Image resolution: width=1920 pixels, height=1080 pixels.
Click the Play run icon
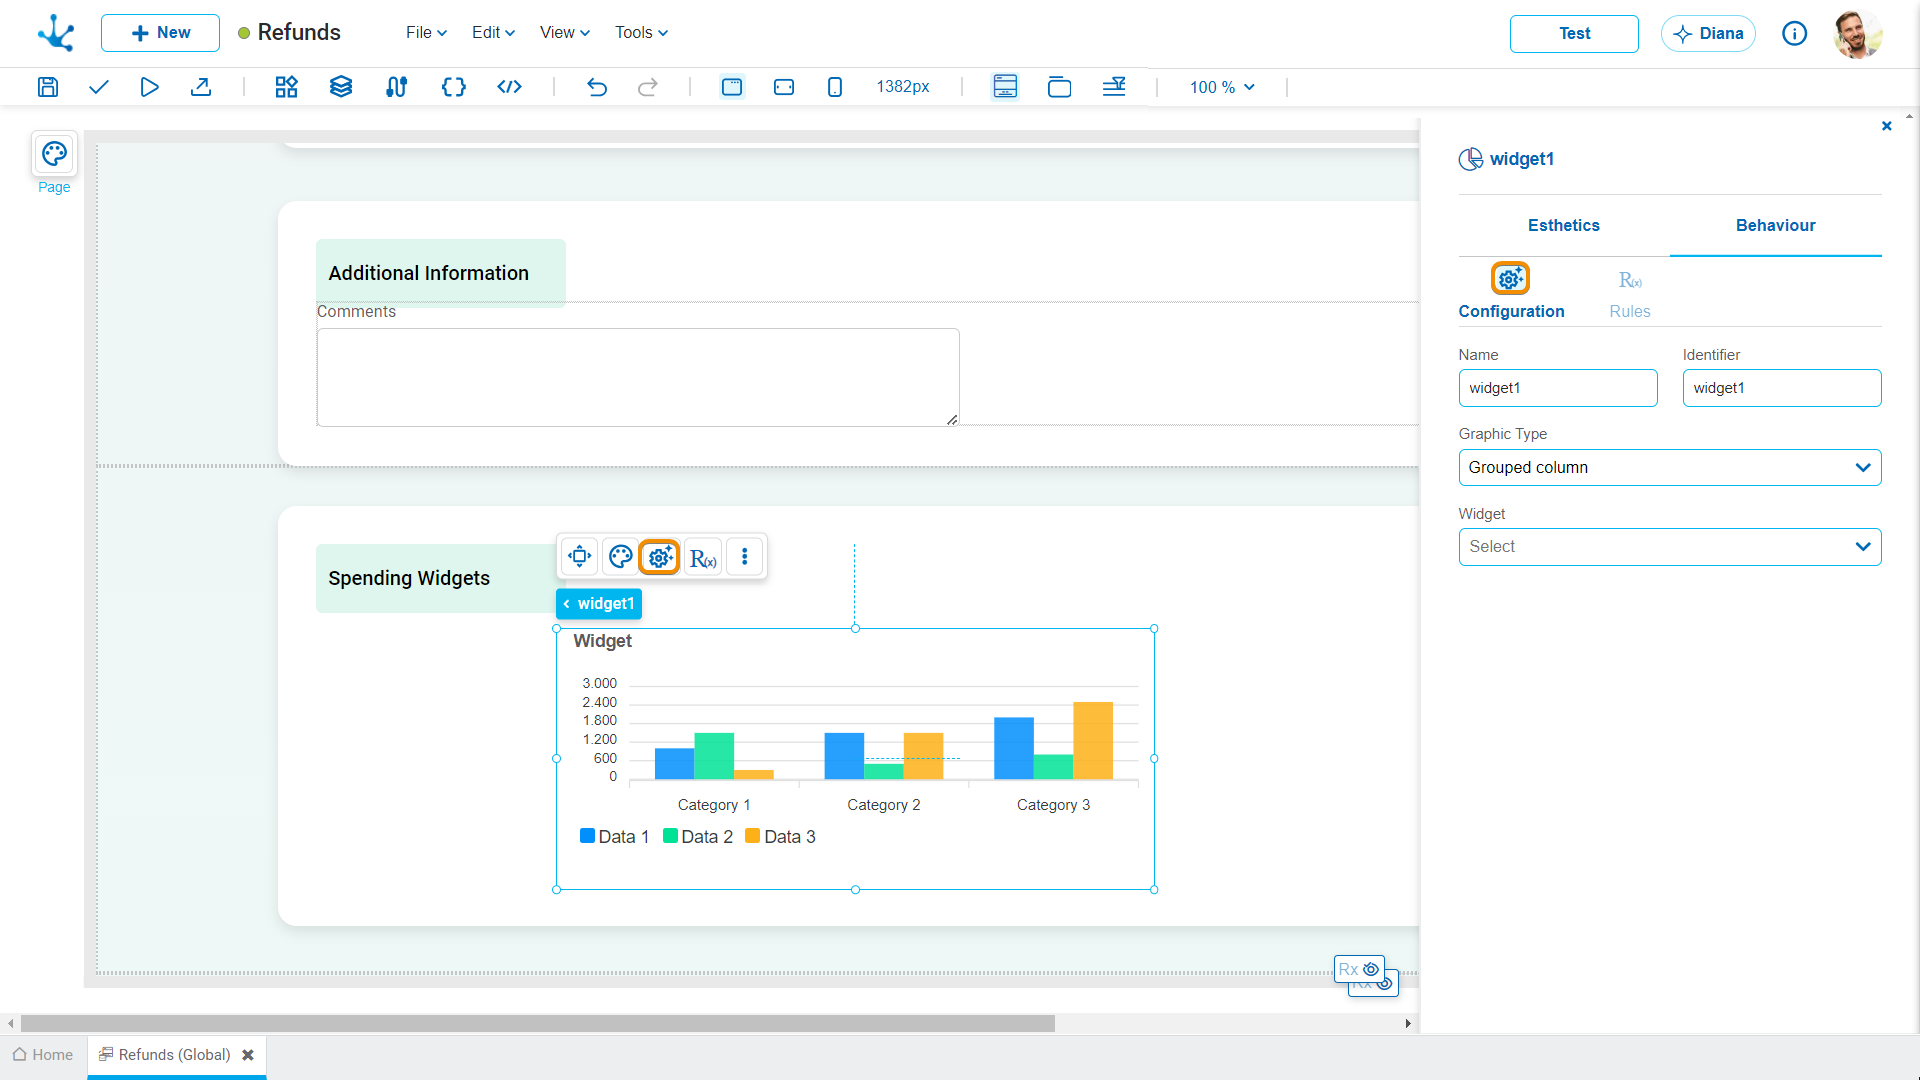click(149, 87)
